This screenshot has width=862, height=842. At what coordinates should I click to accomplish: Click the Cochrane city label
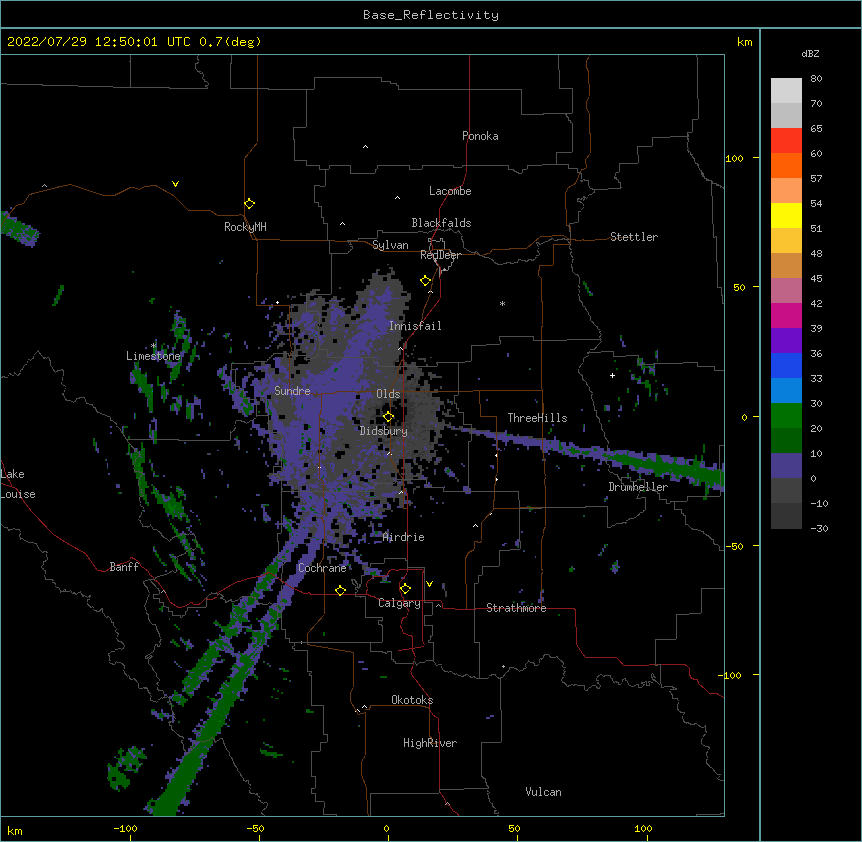click(322, 568)
